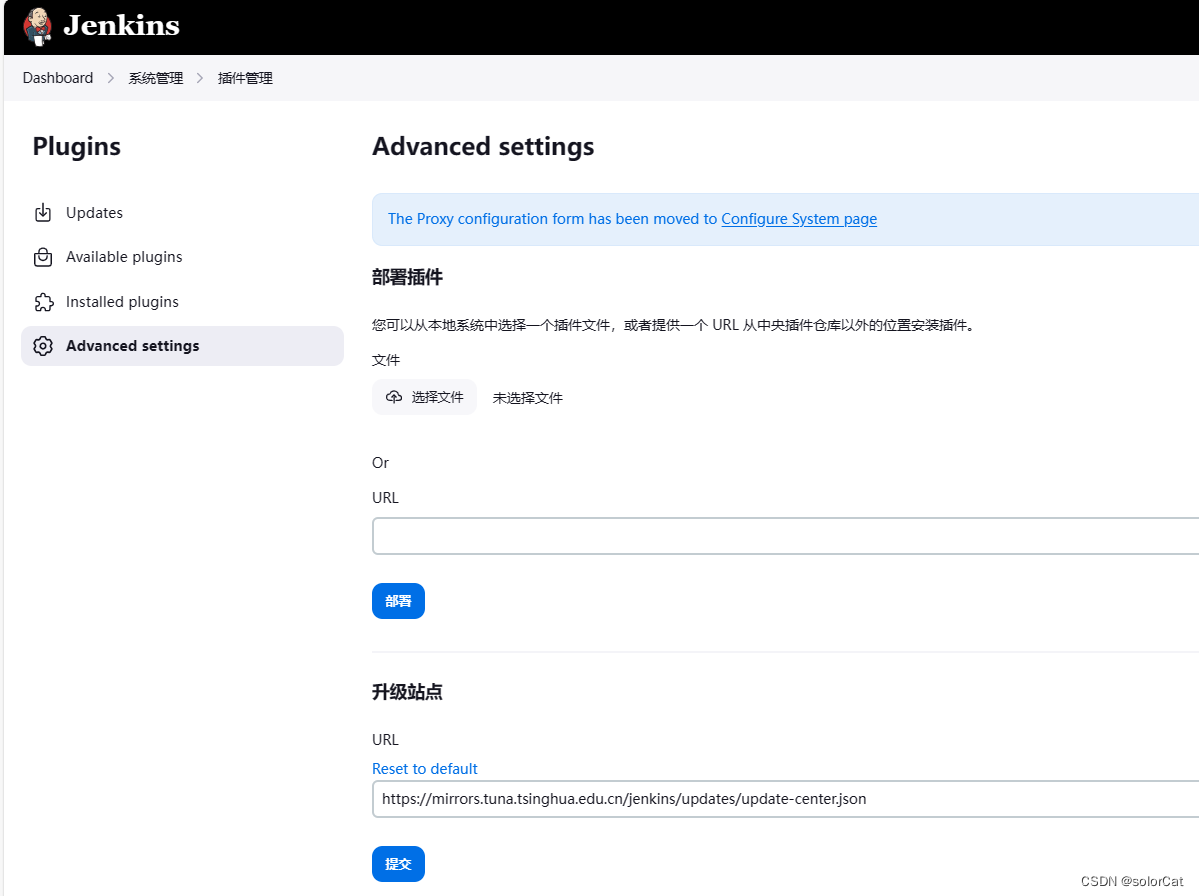Open the 系统管理 breadcrumb
This screenshot has width=1199, height=896.
pyautogui.click(x=156, y=78)
